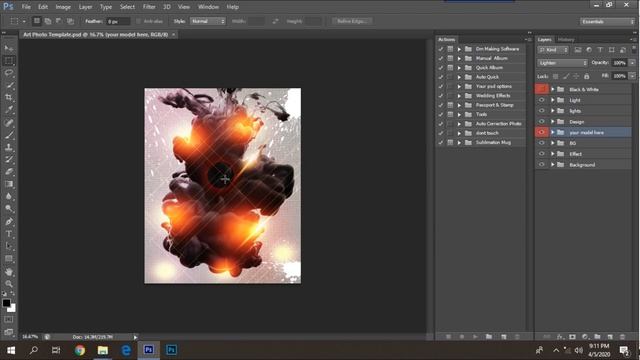Hide the Background layer group
The height and width of the screenshot is (360, 640).
[542, 164]
